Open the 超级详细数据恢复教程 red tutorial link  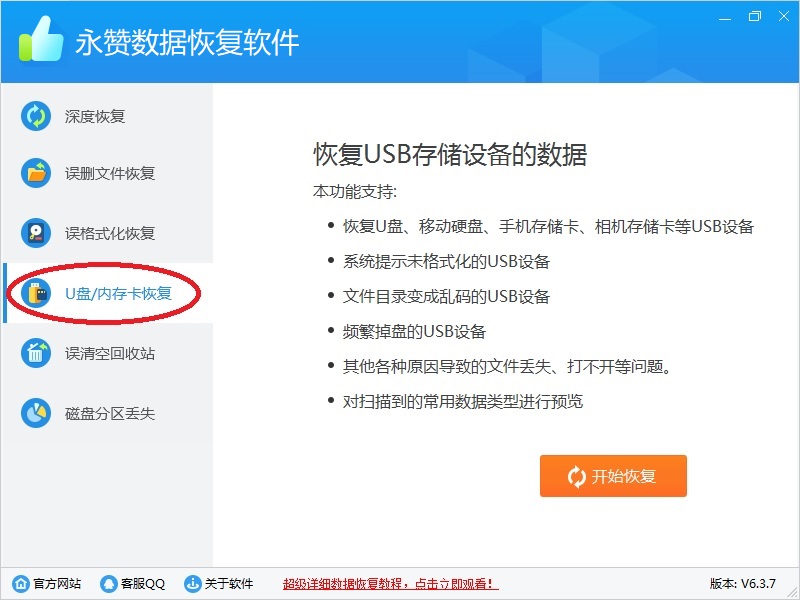pyautogui.click(x=390, y=583)
